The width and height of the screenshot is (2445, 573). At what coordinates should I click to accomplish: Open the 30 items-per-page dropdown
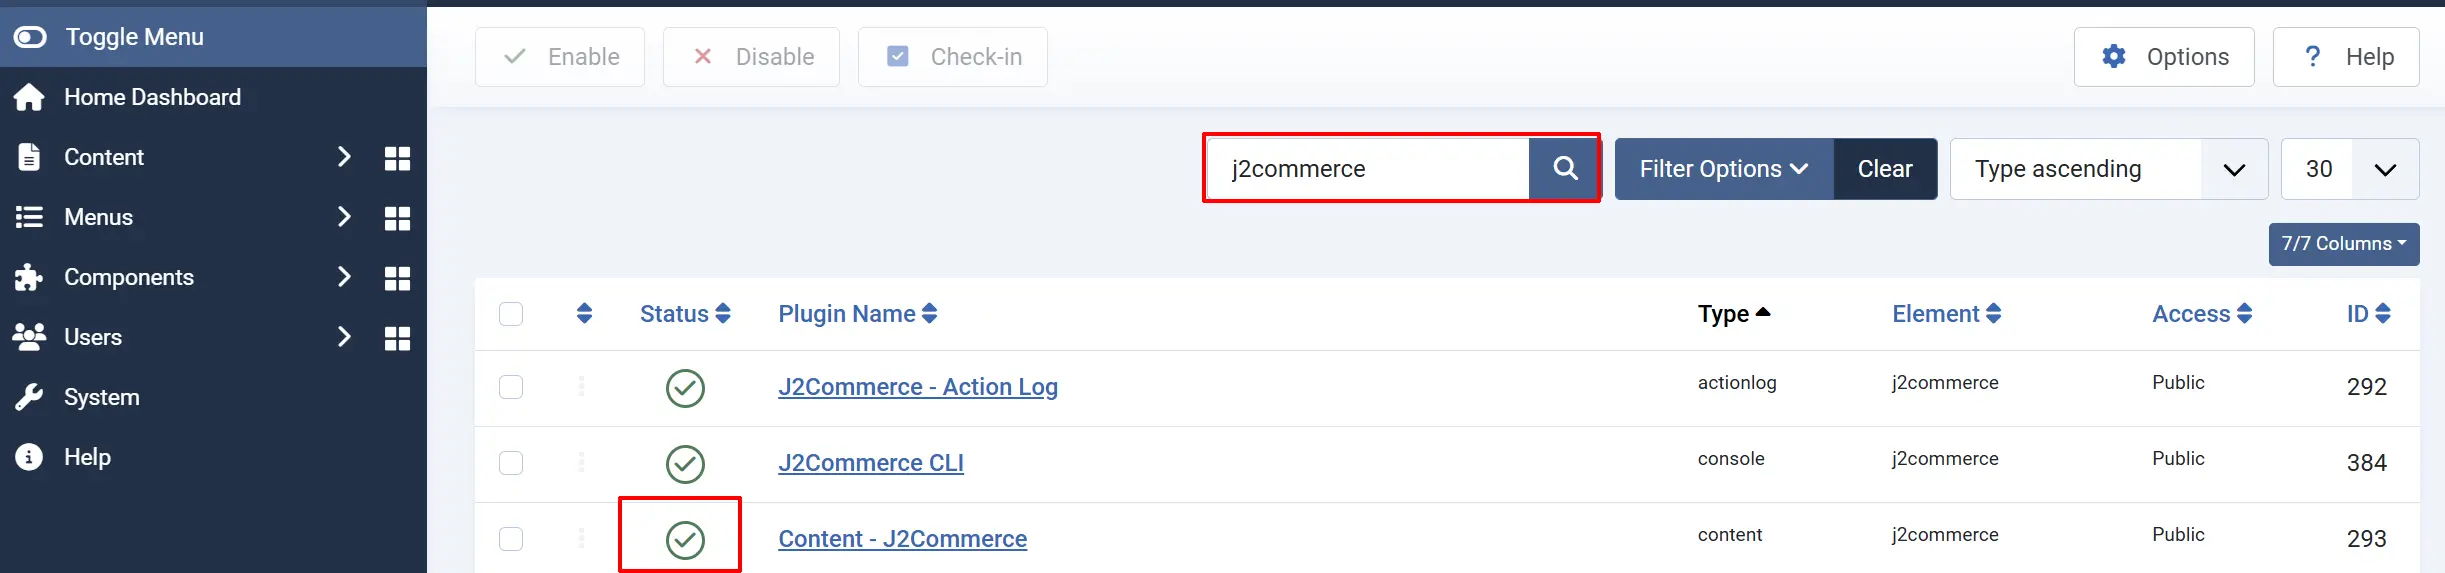click(2350, 169)
